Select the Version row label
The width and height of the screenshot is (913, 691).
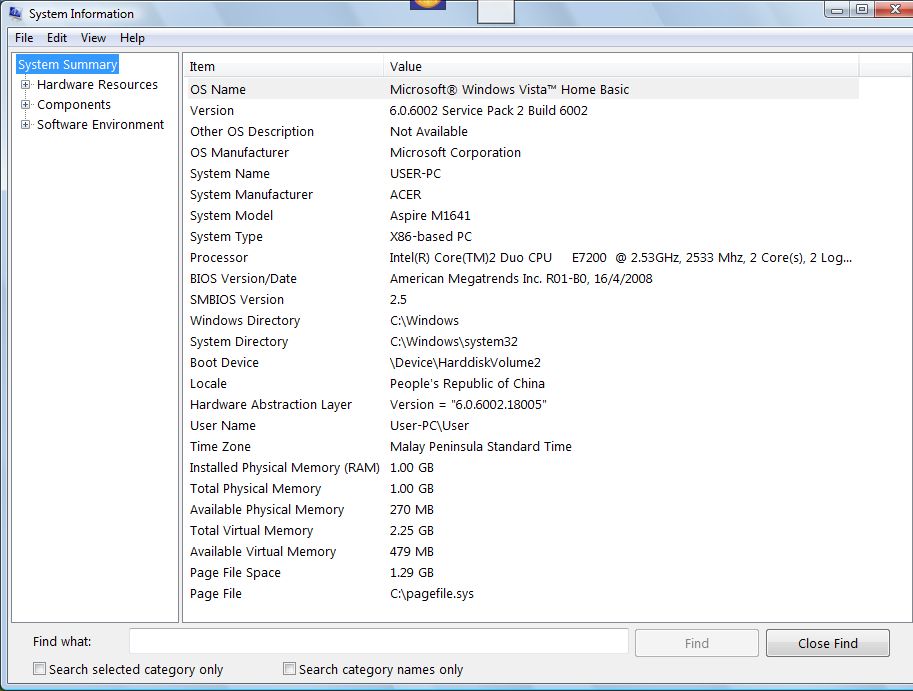[212, 111]
